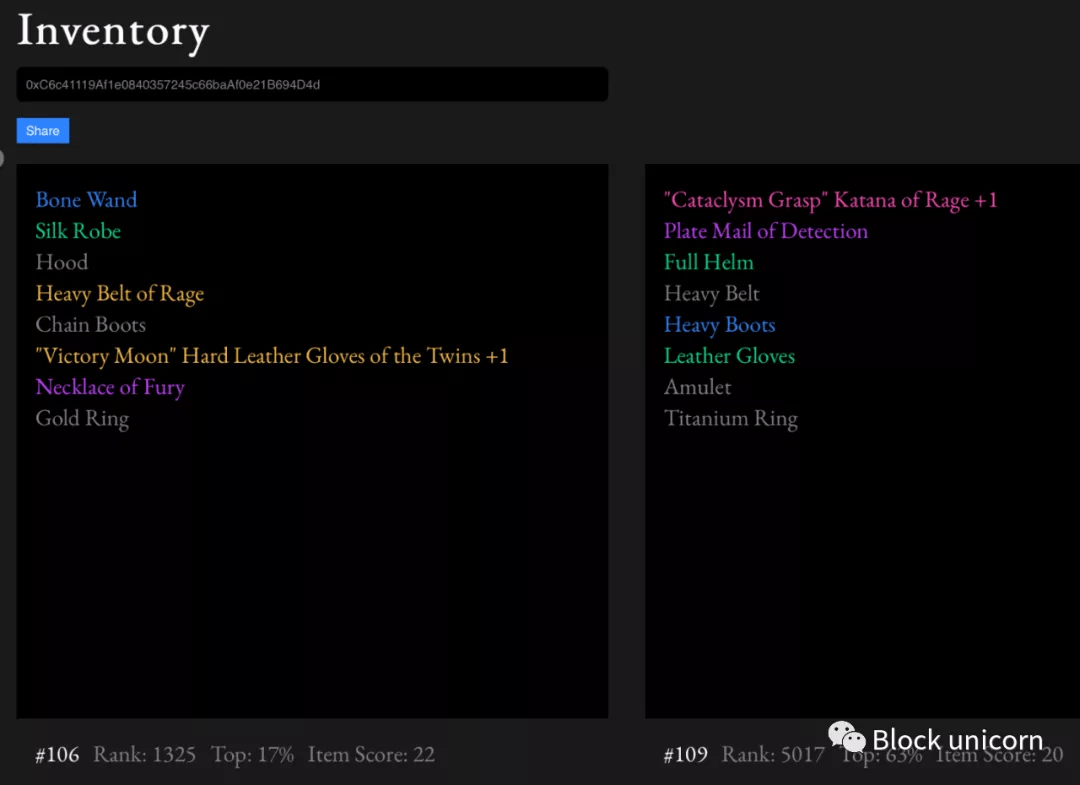Open the Heavy Belt of Rage item
Image resolution: width=1080 pixels, height=785 pixels.
click(120, 294)
